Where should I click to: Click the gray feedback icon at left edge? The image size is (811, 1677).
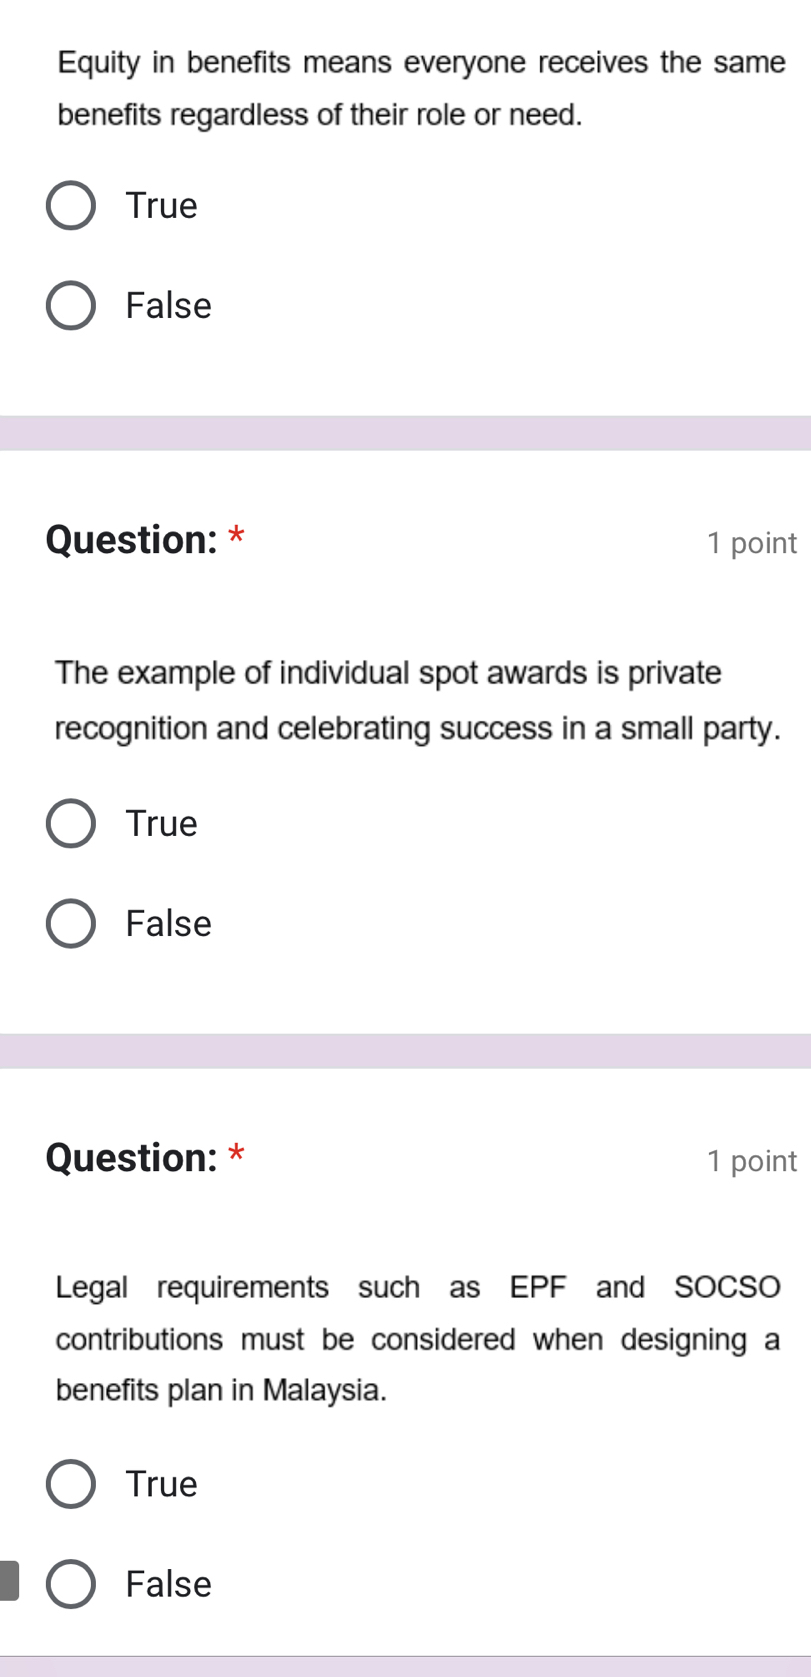pyautogui.click(x=8, y=1580)
